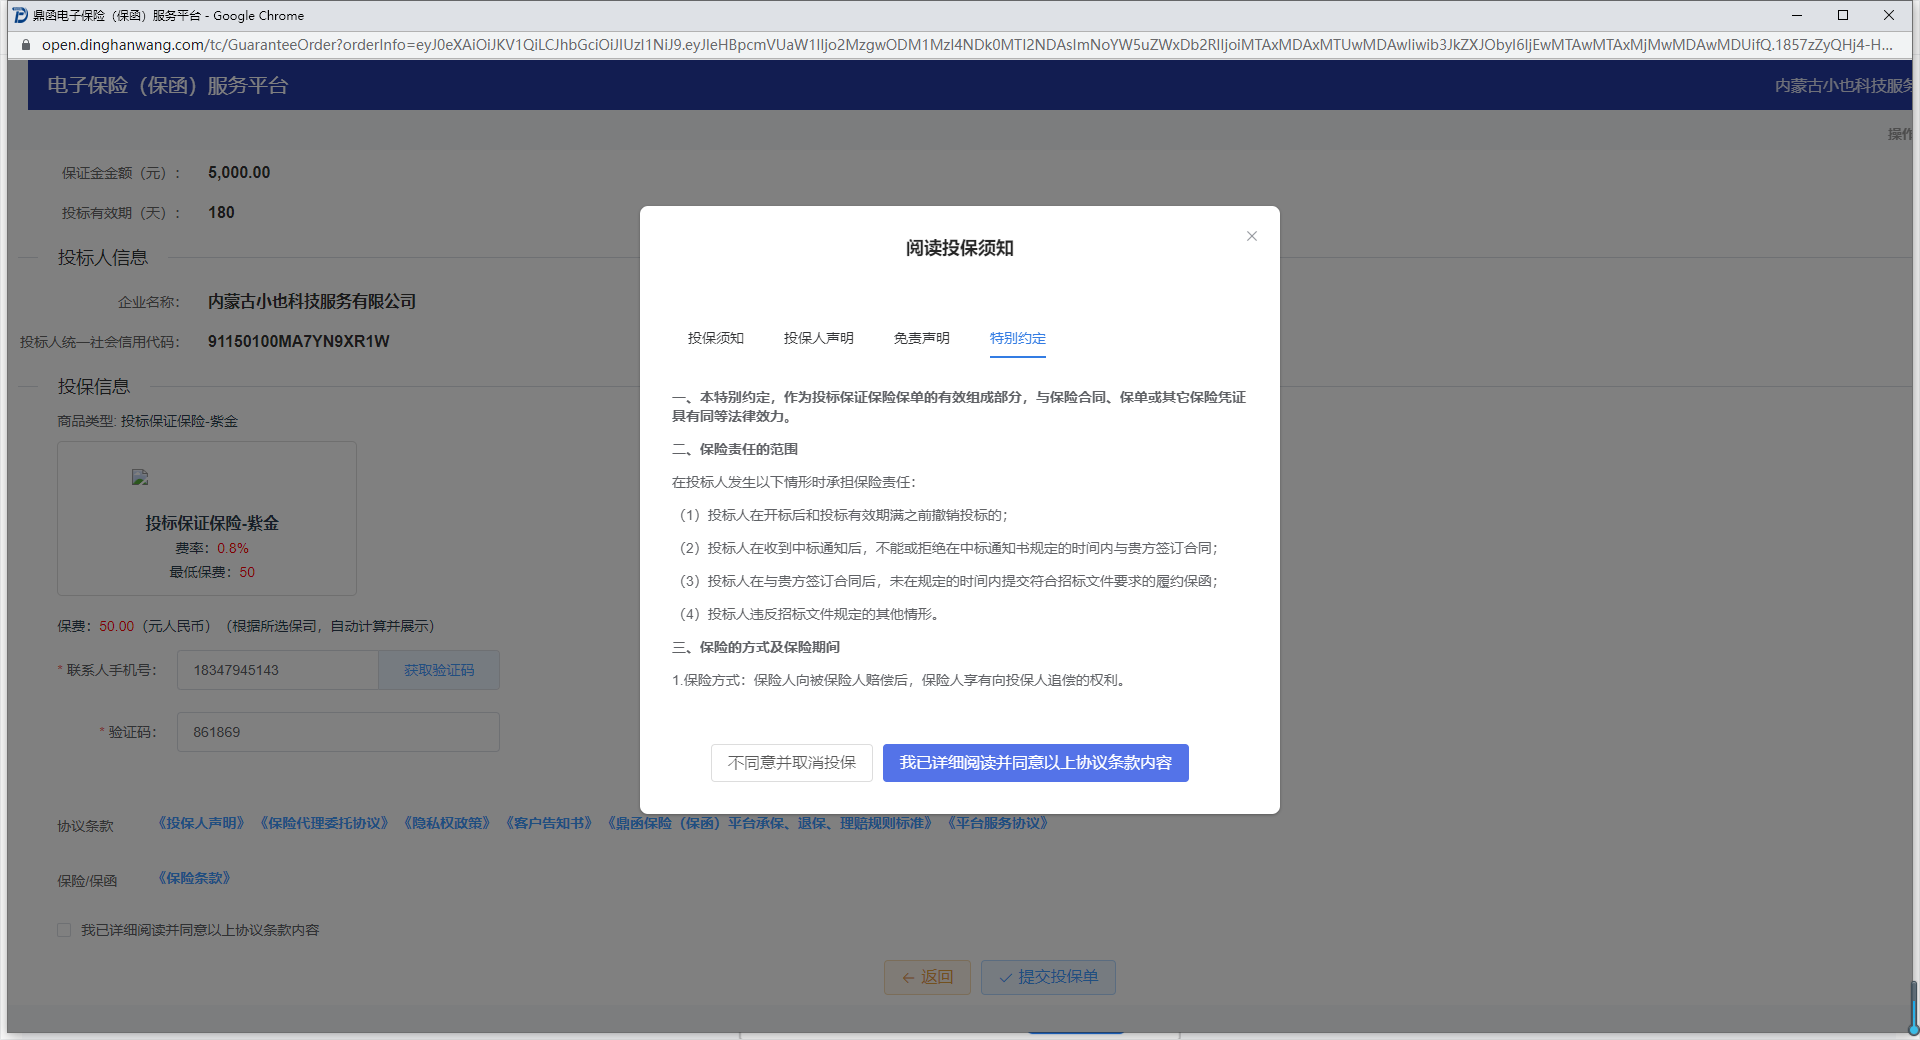Click the credit code 91150100MA7YN9XR1W

pos(299,341)
